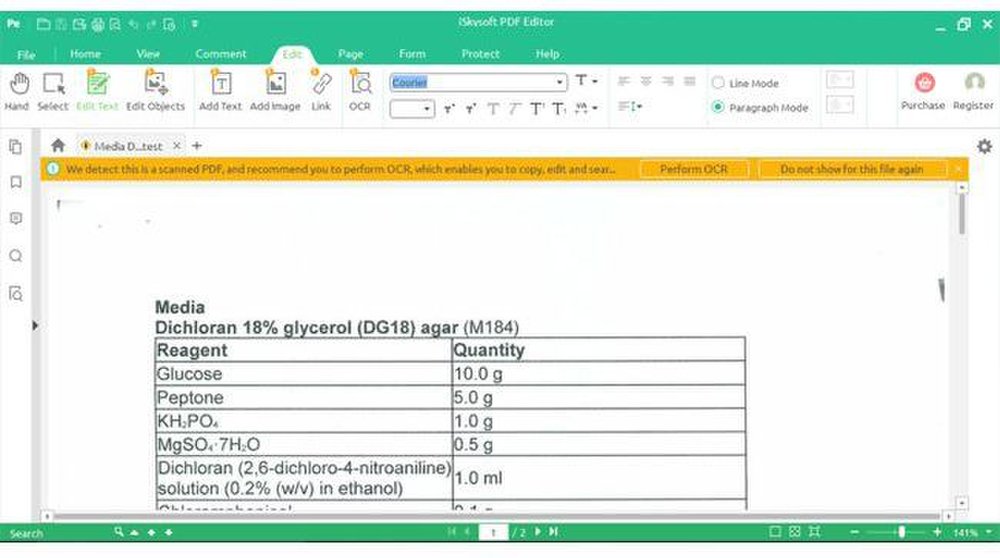Click the Add Image tool
The image size is (1000, 558).
point(276,91)
